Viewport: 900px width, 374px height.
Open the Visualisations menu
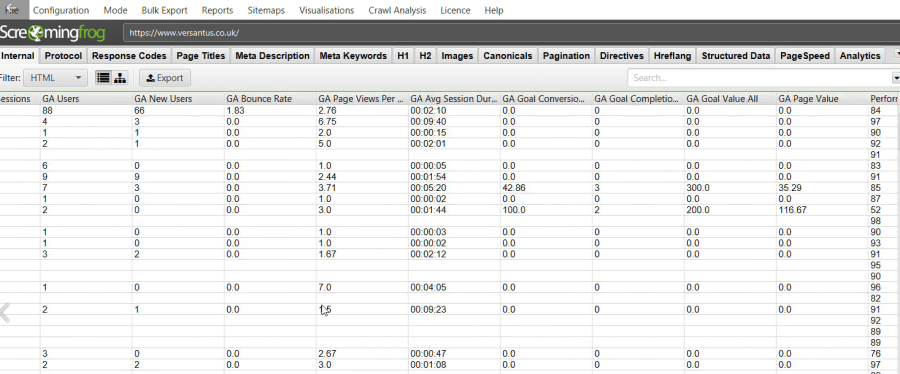pos(327,10)
